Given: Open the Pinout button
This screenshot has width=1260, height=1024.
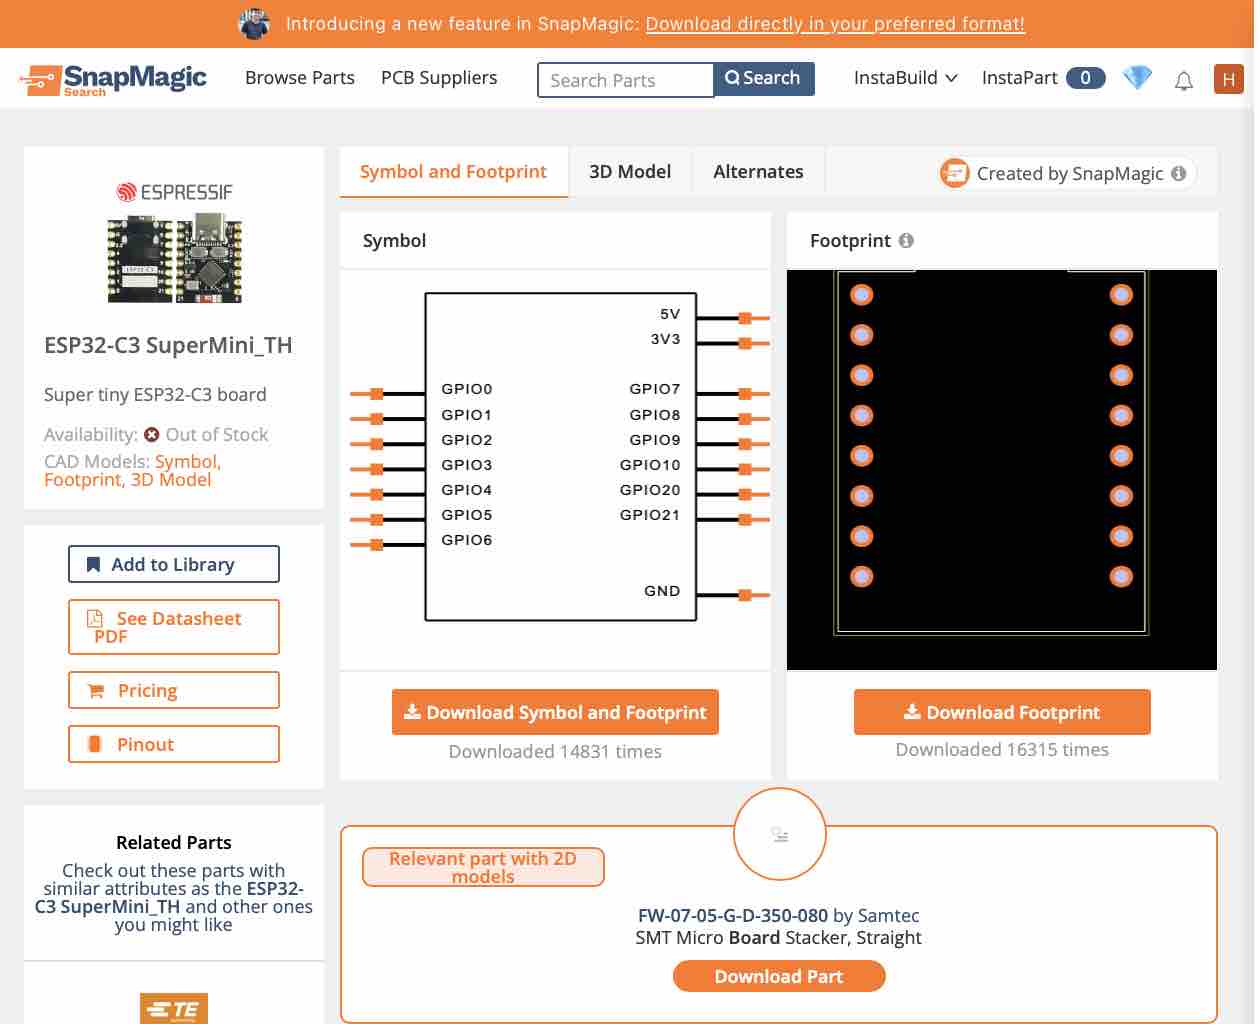Looking at the screenshot, I should 174,744.
